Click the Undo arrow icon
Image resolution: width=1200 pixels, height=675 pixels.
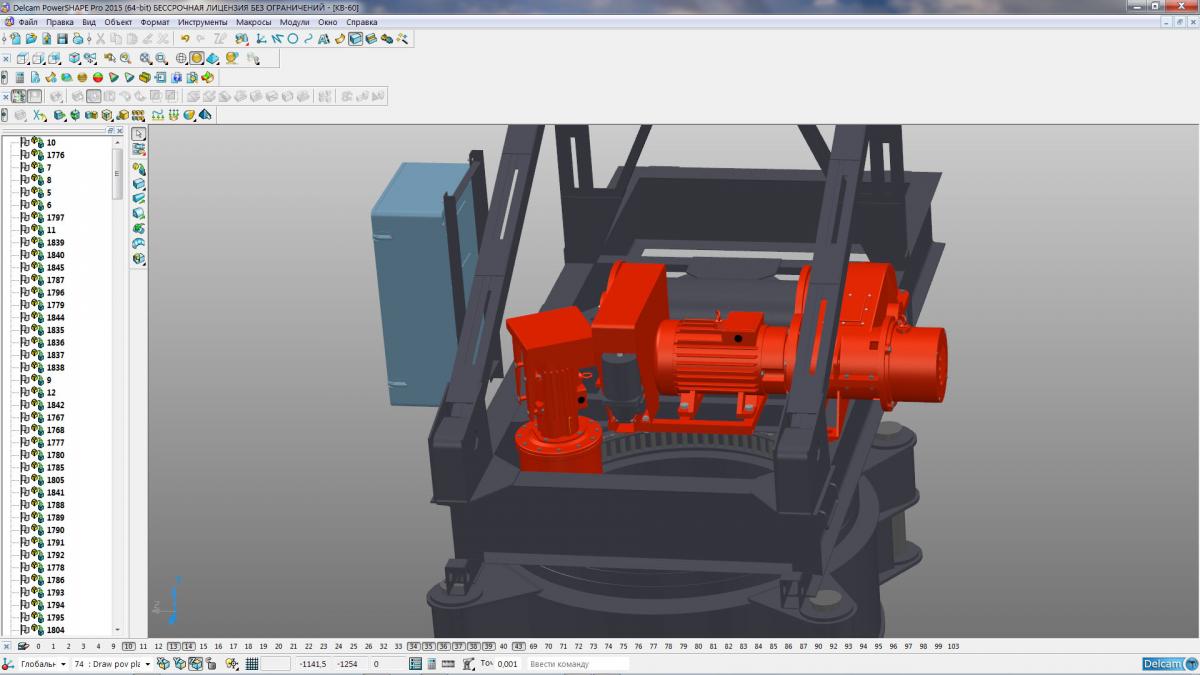185,38
